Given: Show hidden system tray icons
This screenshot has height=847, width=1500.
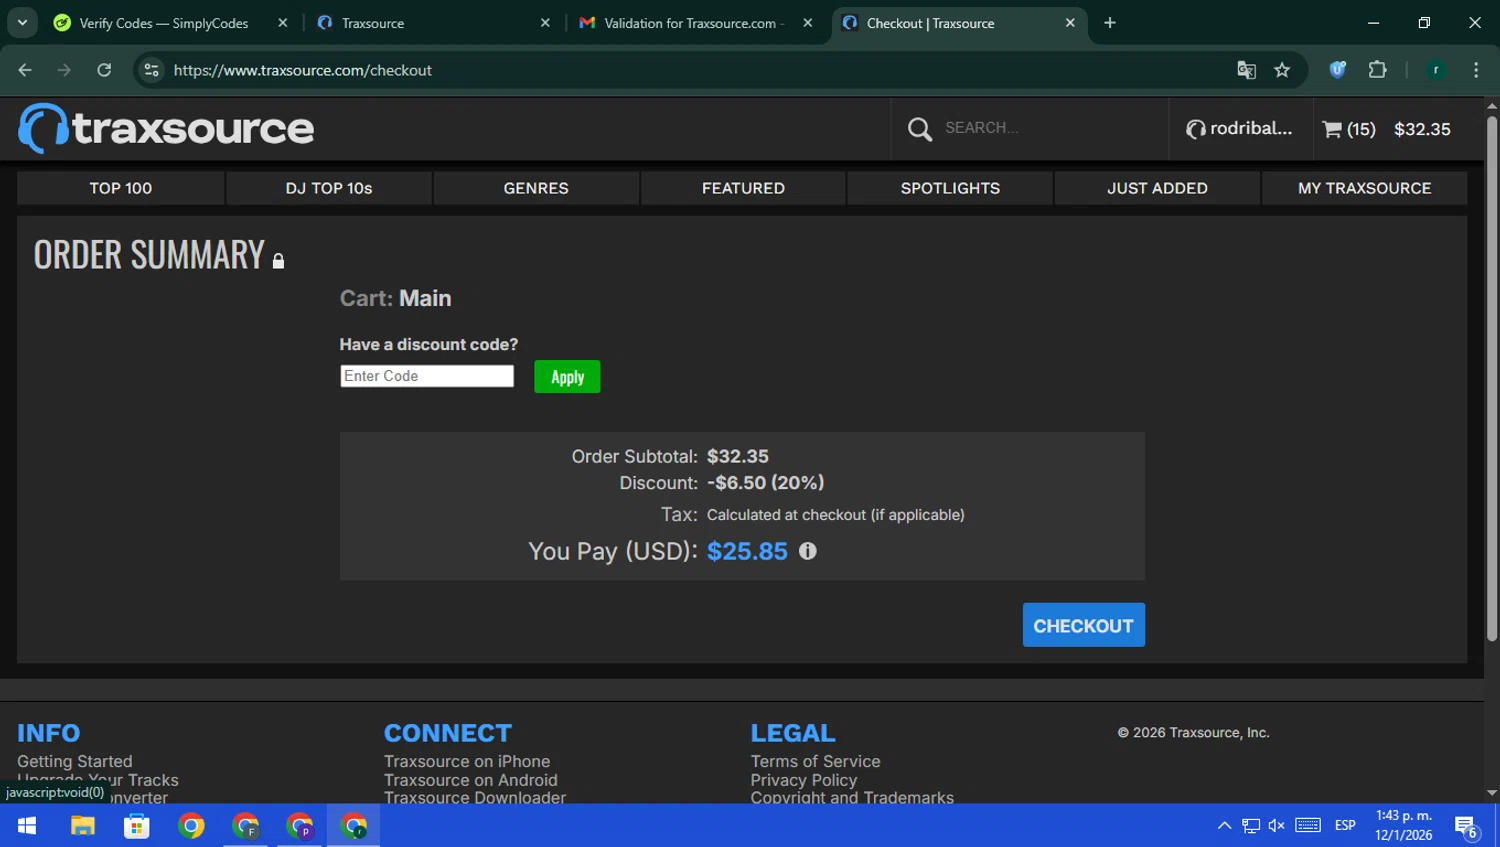Looking at the screenshot, I should 1224,826.
